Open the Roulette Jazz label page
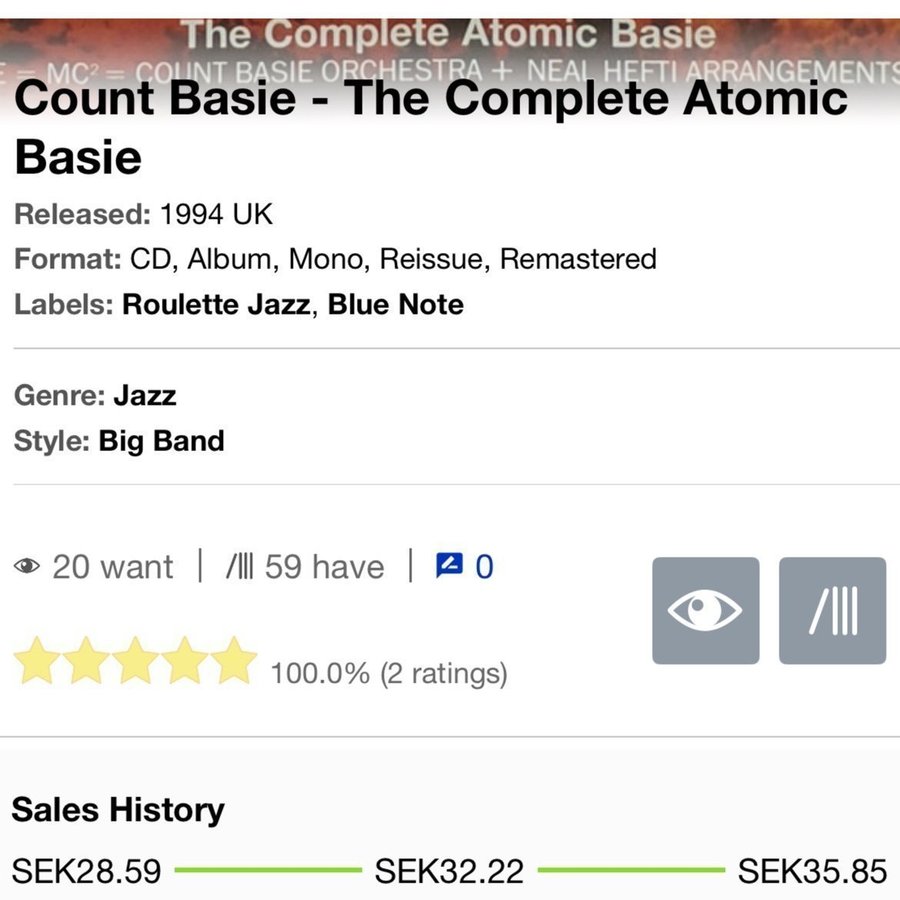The height and width of the screenshot is (900, 900). point(215,304)
